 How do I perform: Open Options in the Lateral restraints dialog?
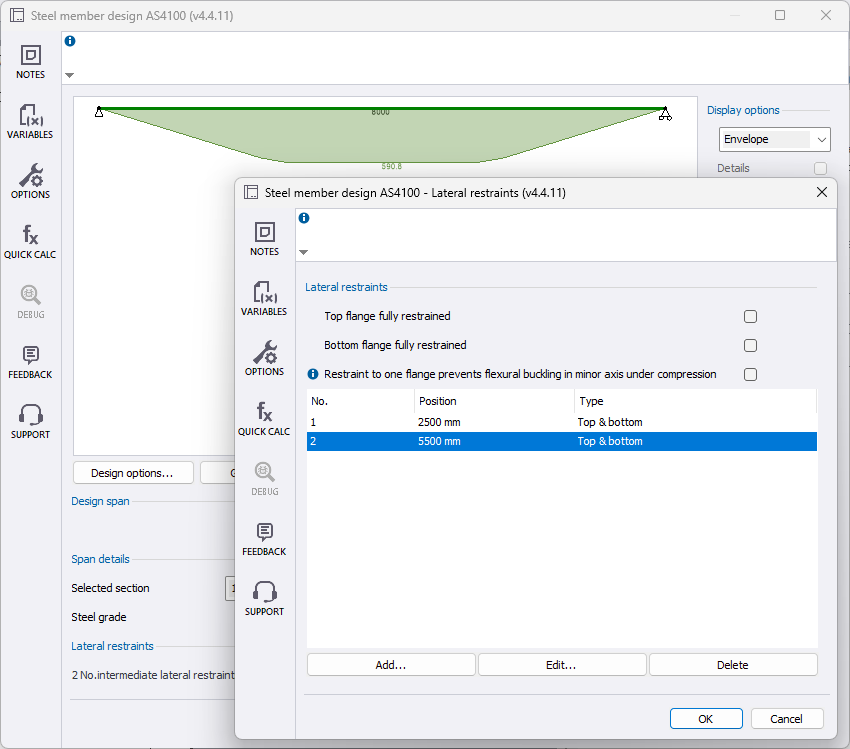click(x=264, y=359)
